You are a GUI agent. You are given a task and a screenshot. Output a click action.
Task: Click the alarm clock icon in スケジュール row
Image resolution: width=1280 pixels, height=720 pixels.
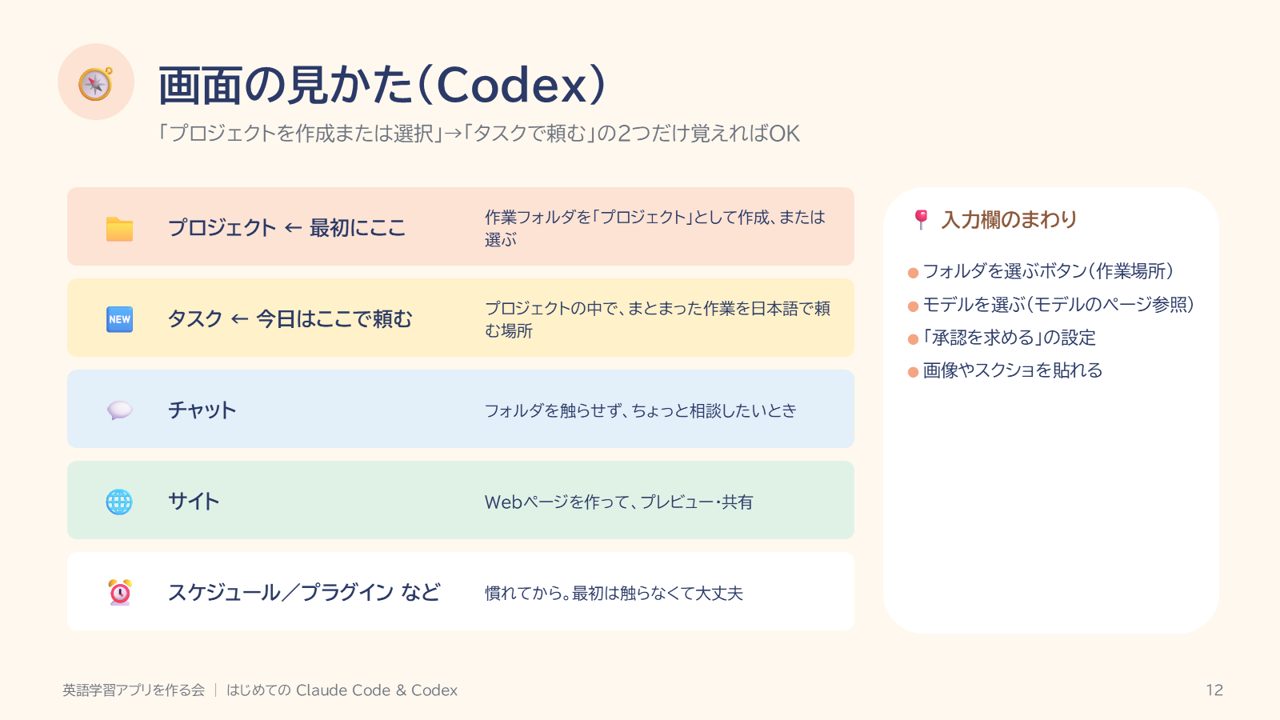(119, 592)
